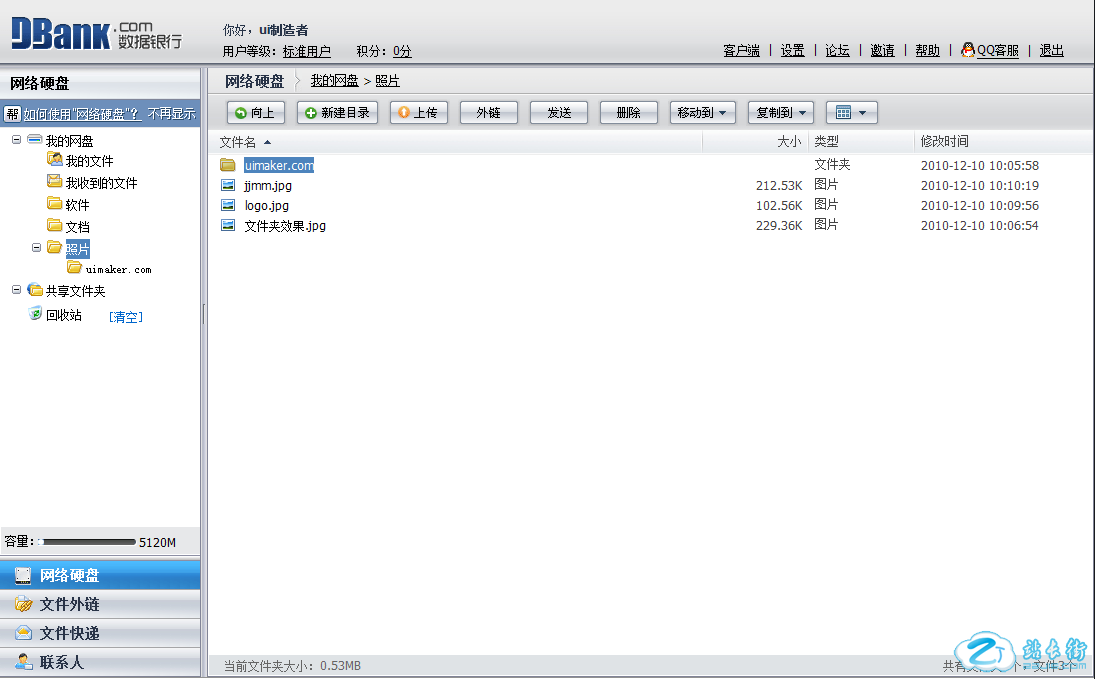Image resolution: width=1095 pixels, height=679 pixels.
Task: Open the view mode grid dropdown
Action: pyautogui.click(x=851, y=113)
